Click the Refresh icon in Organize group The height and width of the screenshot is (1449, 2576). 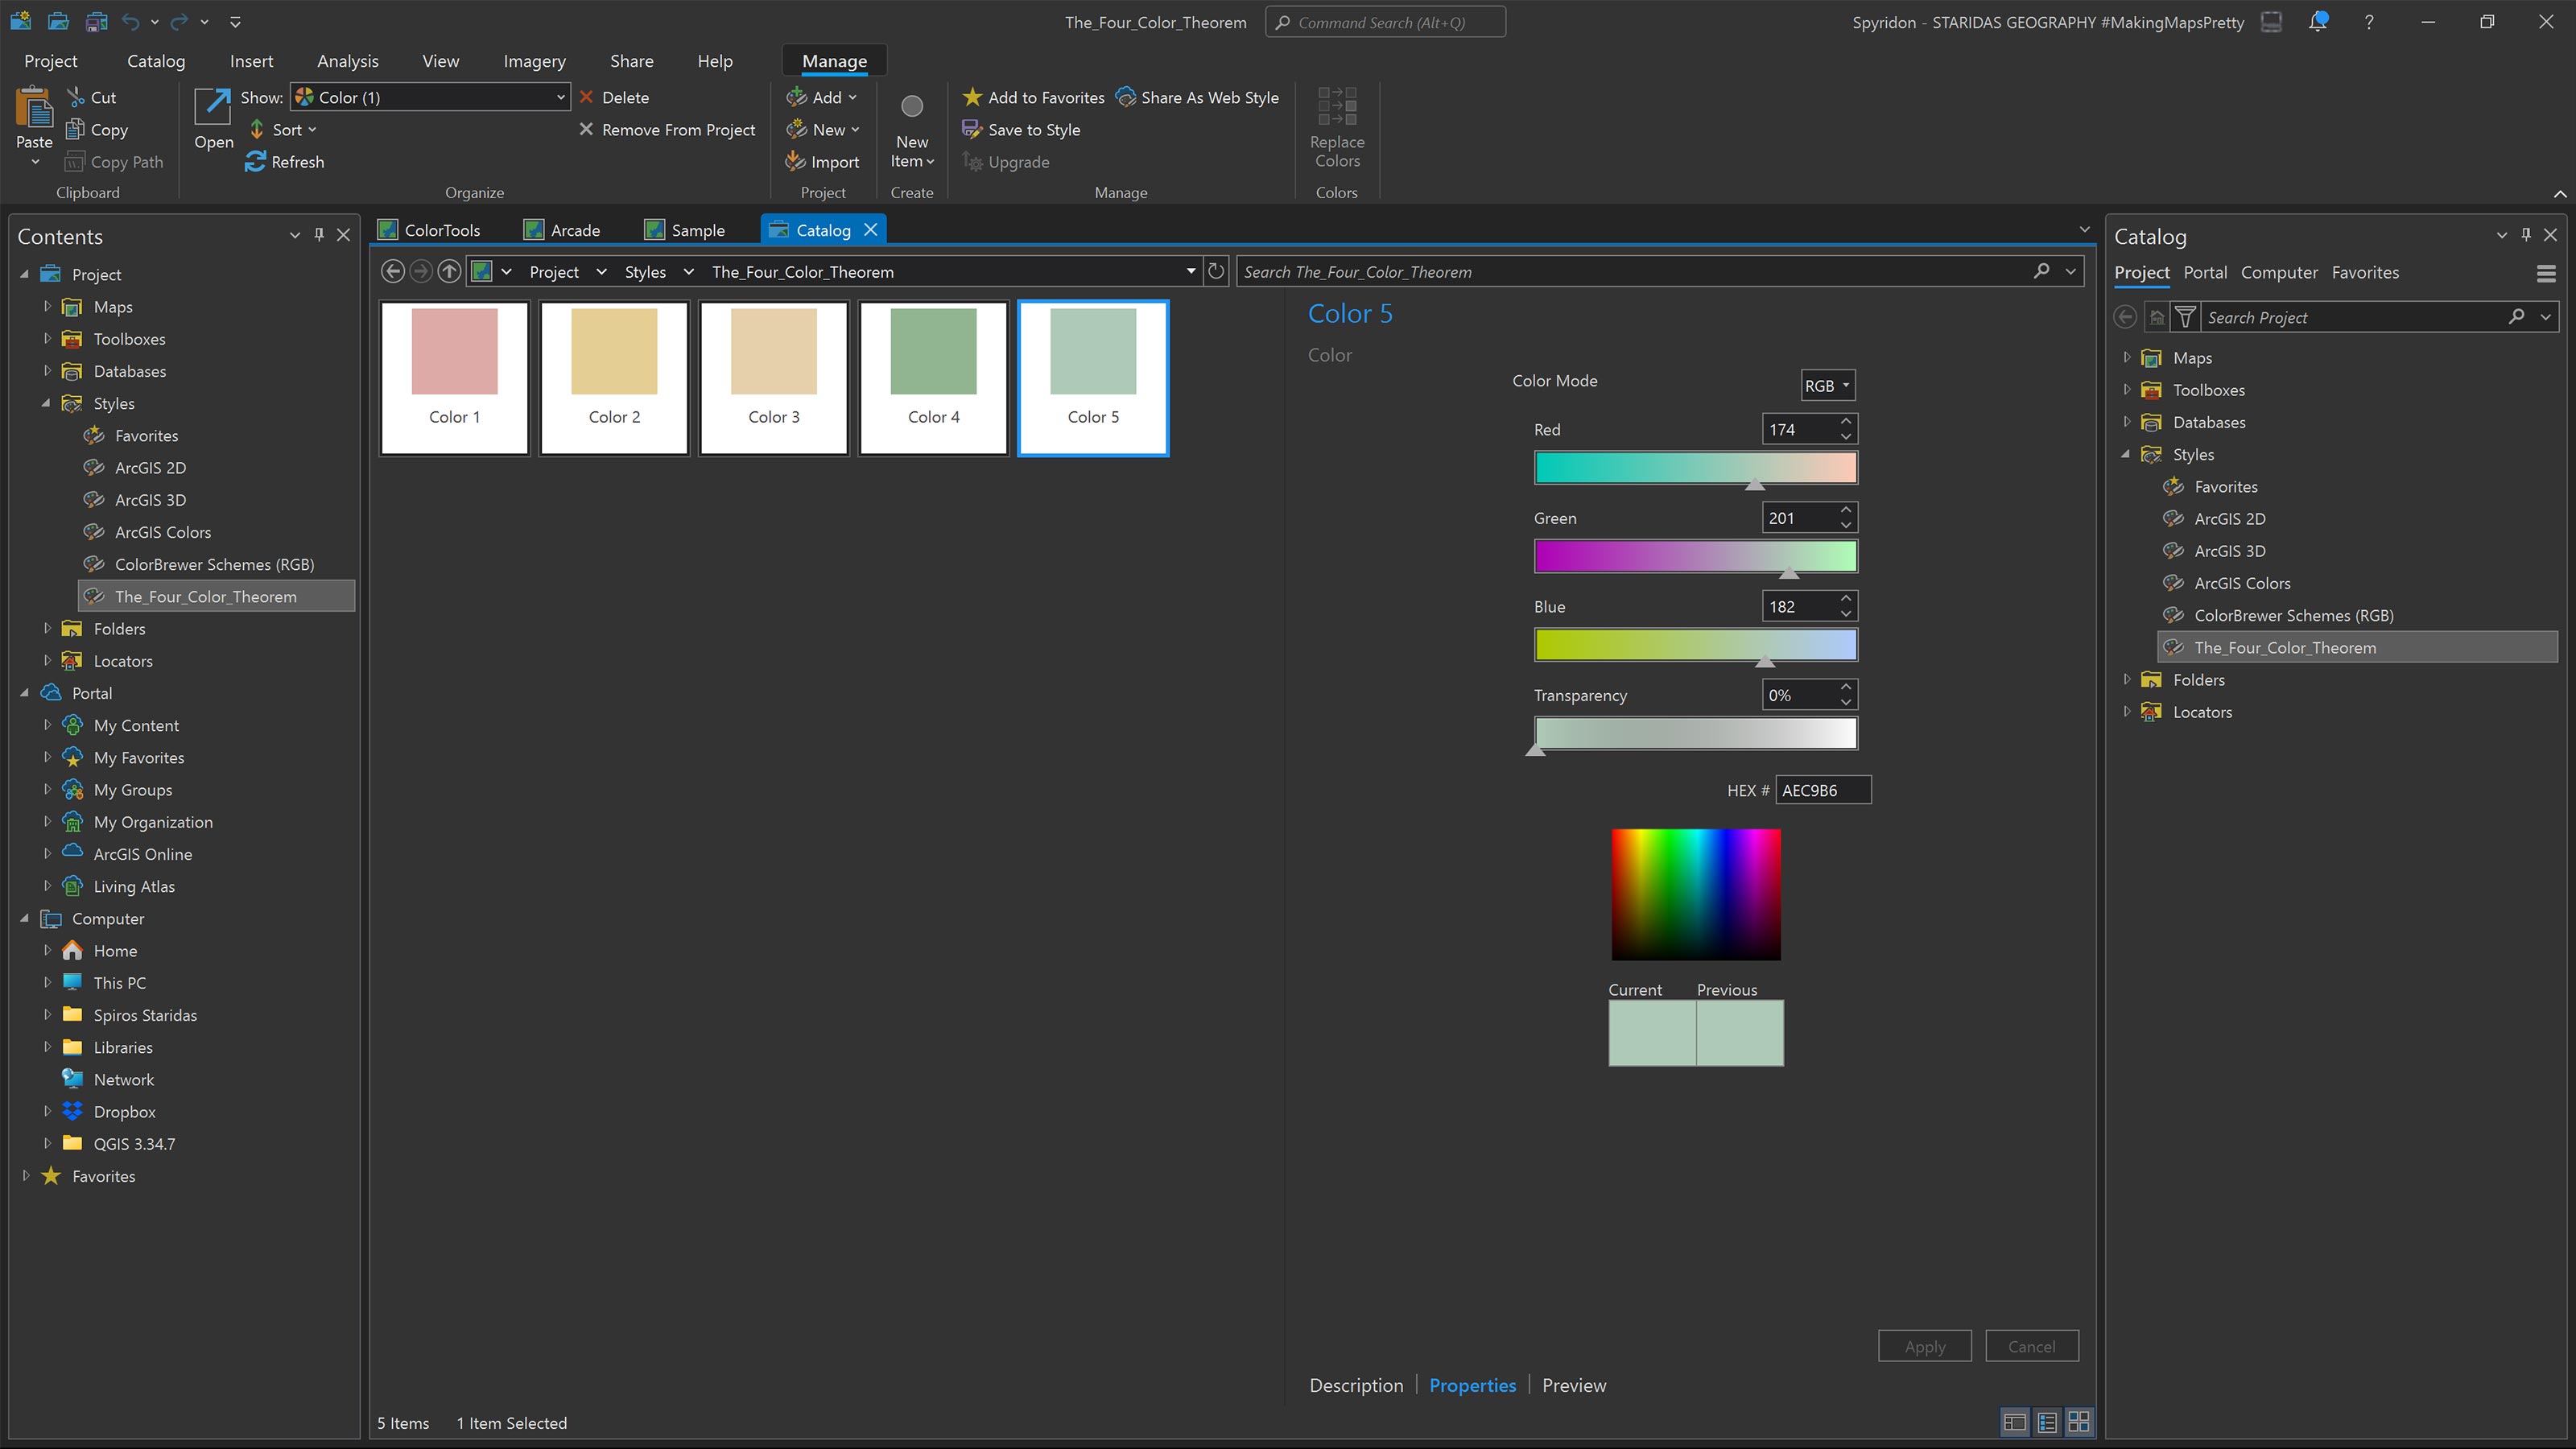tap(255, 162)
